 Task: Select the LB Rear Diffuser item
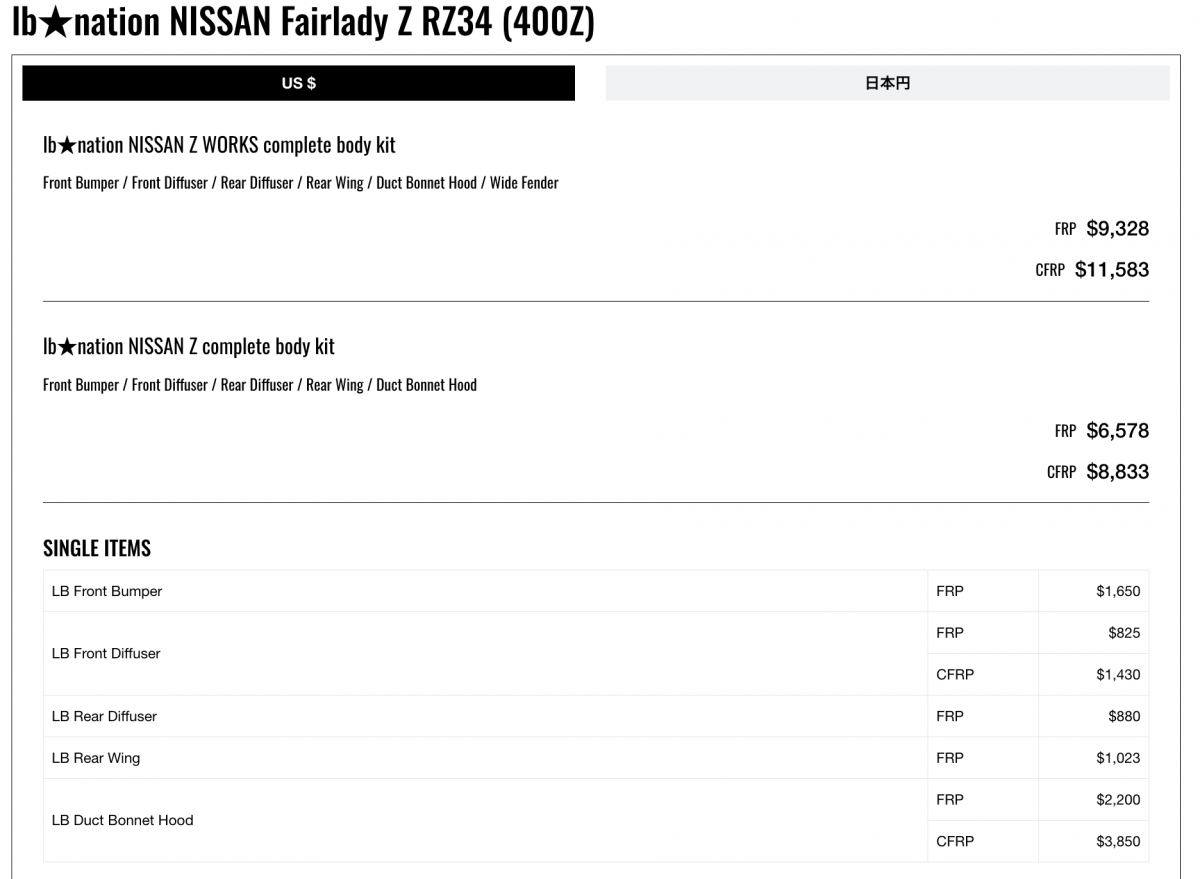click(x=104, y=717)
